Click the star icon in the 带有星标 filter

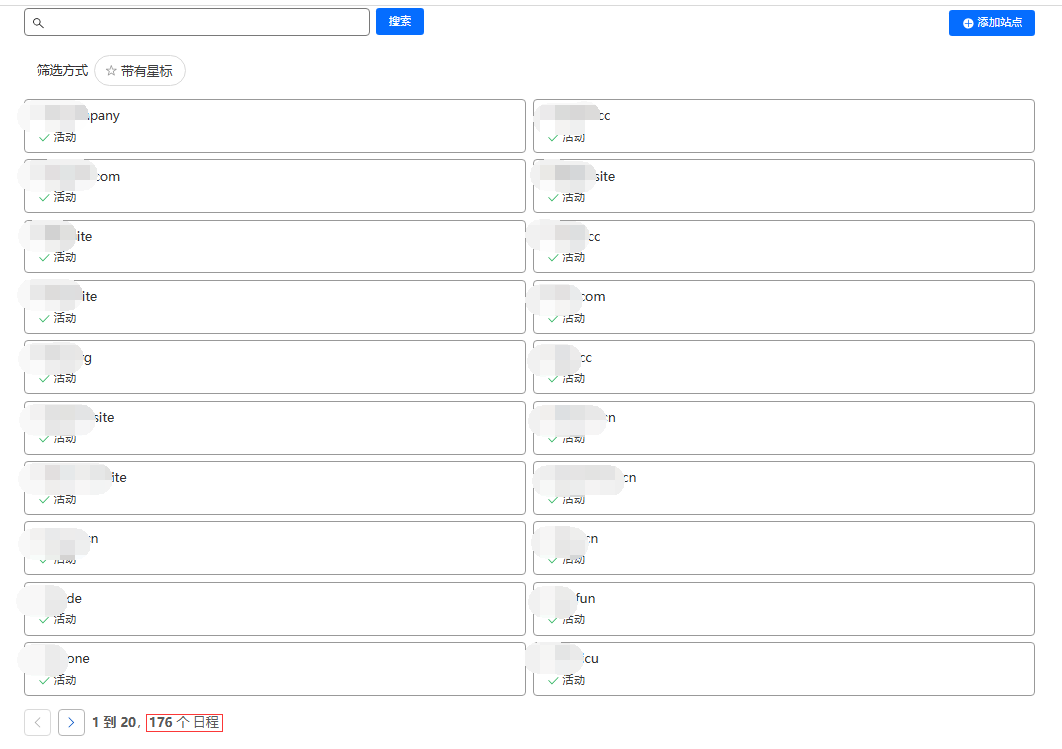111,71
